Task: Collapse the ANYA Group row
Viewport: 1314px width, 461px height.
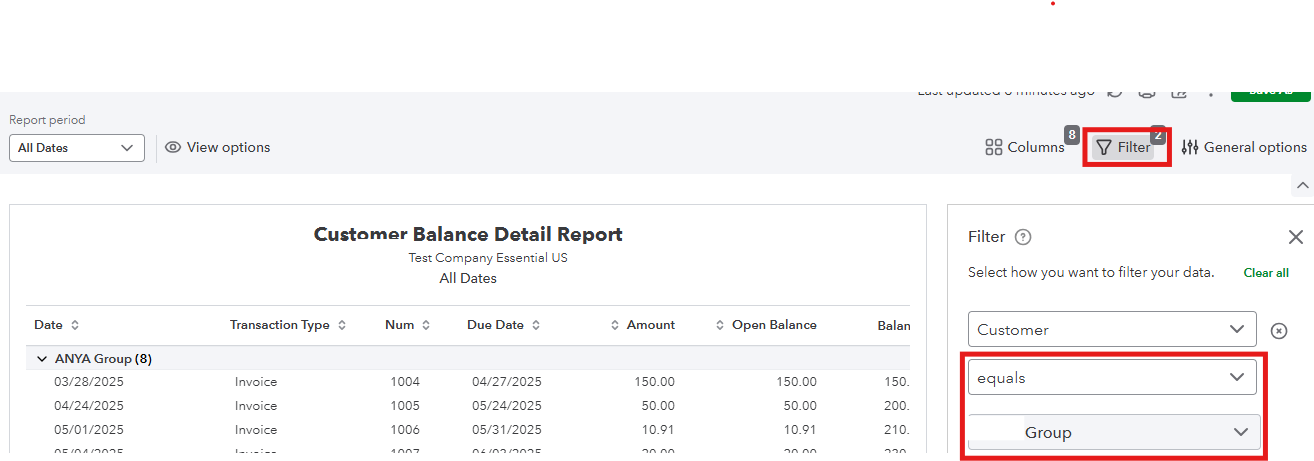Action: 42,359
